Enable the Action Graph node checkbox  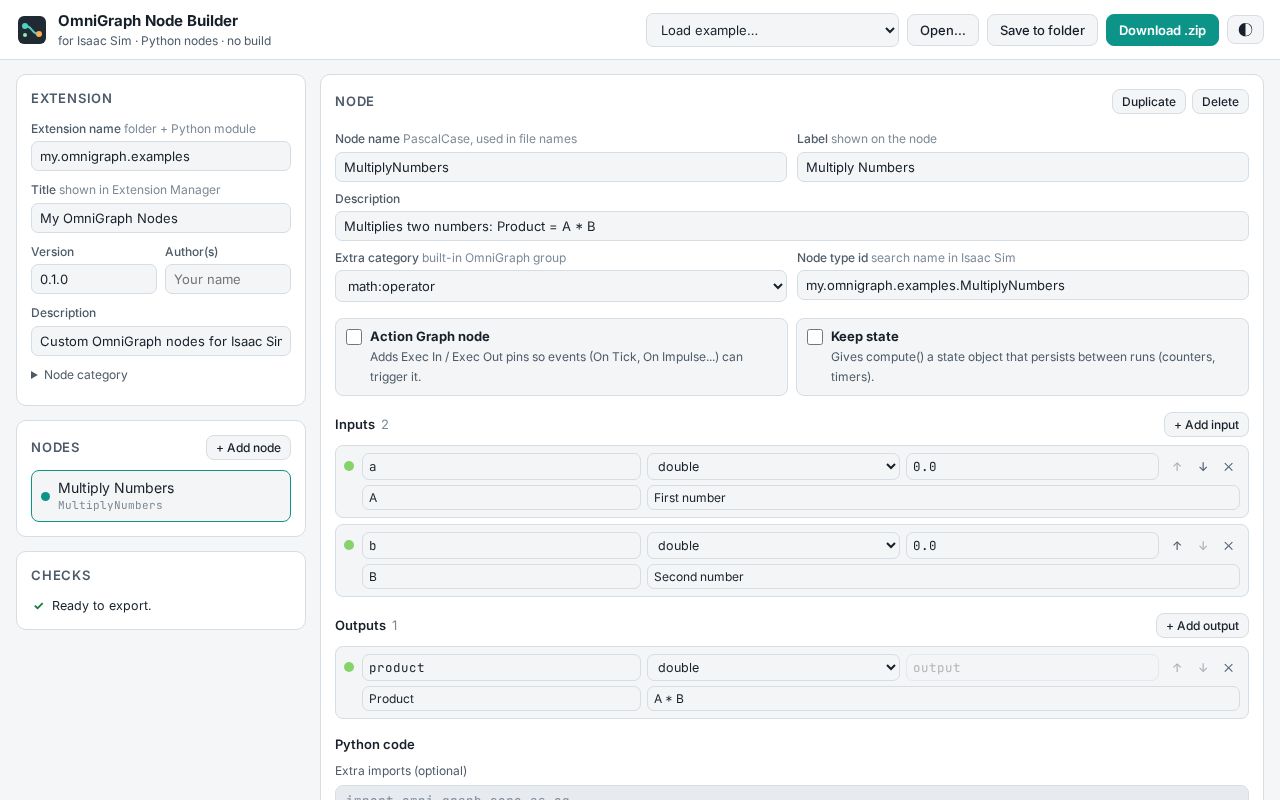pos(354,337)
